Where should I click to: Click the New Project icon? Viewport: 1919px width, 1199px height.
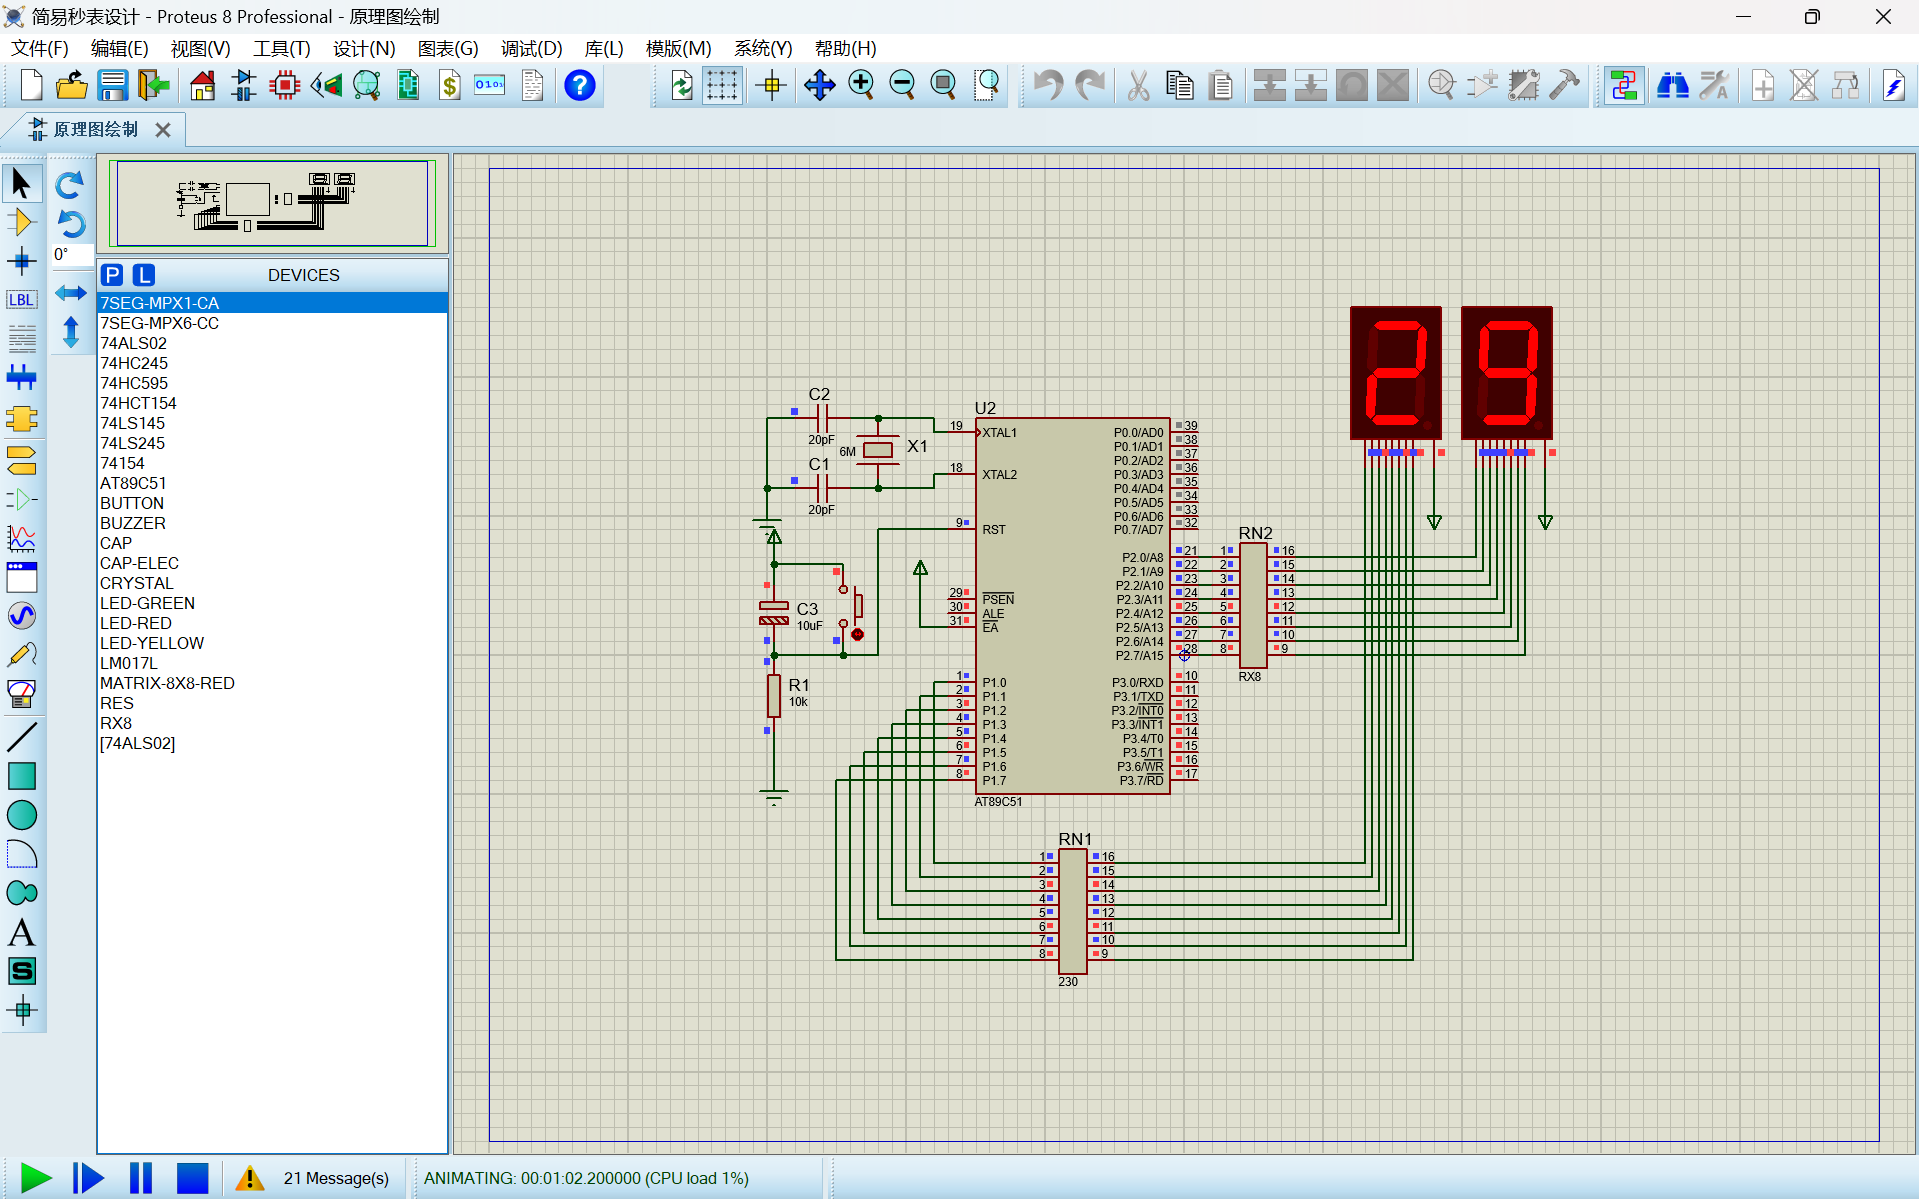(31, 86)
